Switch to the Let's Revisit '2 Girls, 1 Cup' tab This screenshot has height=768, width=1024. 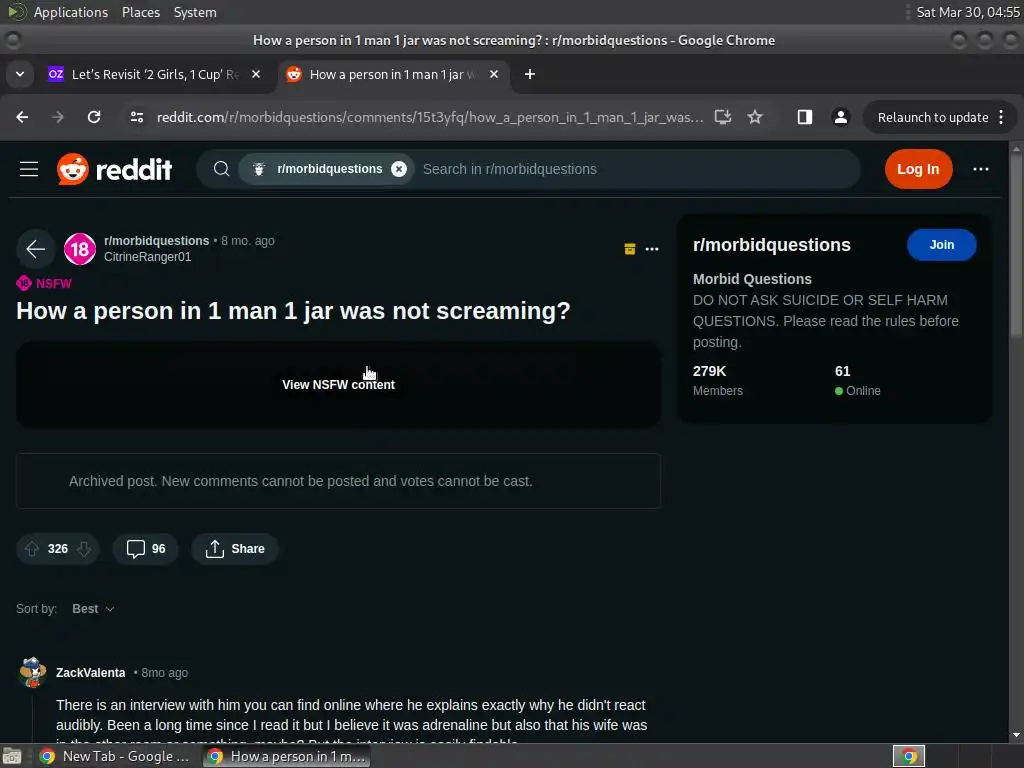pyautogui.click(x=154, y=74)
